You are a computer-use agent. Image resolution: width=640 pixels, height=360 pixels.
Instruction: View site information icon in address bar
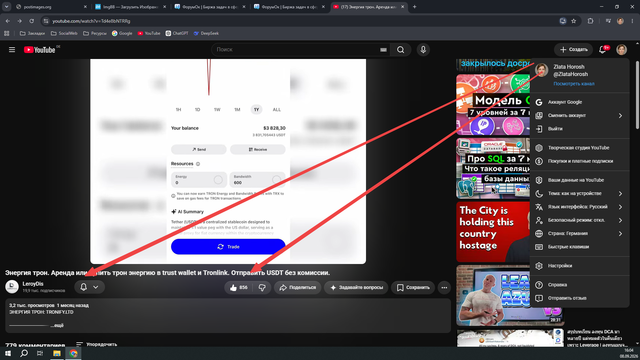[46, 21]
